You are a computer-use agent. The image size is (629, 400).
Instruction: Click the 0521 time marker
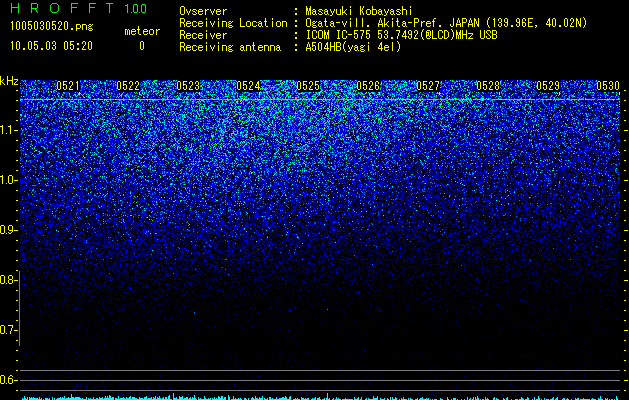coord(68,86)
